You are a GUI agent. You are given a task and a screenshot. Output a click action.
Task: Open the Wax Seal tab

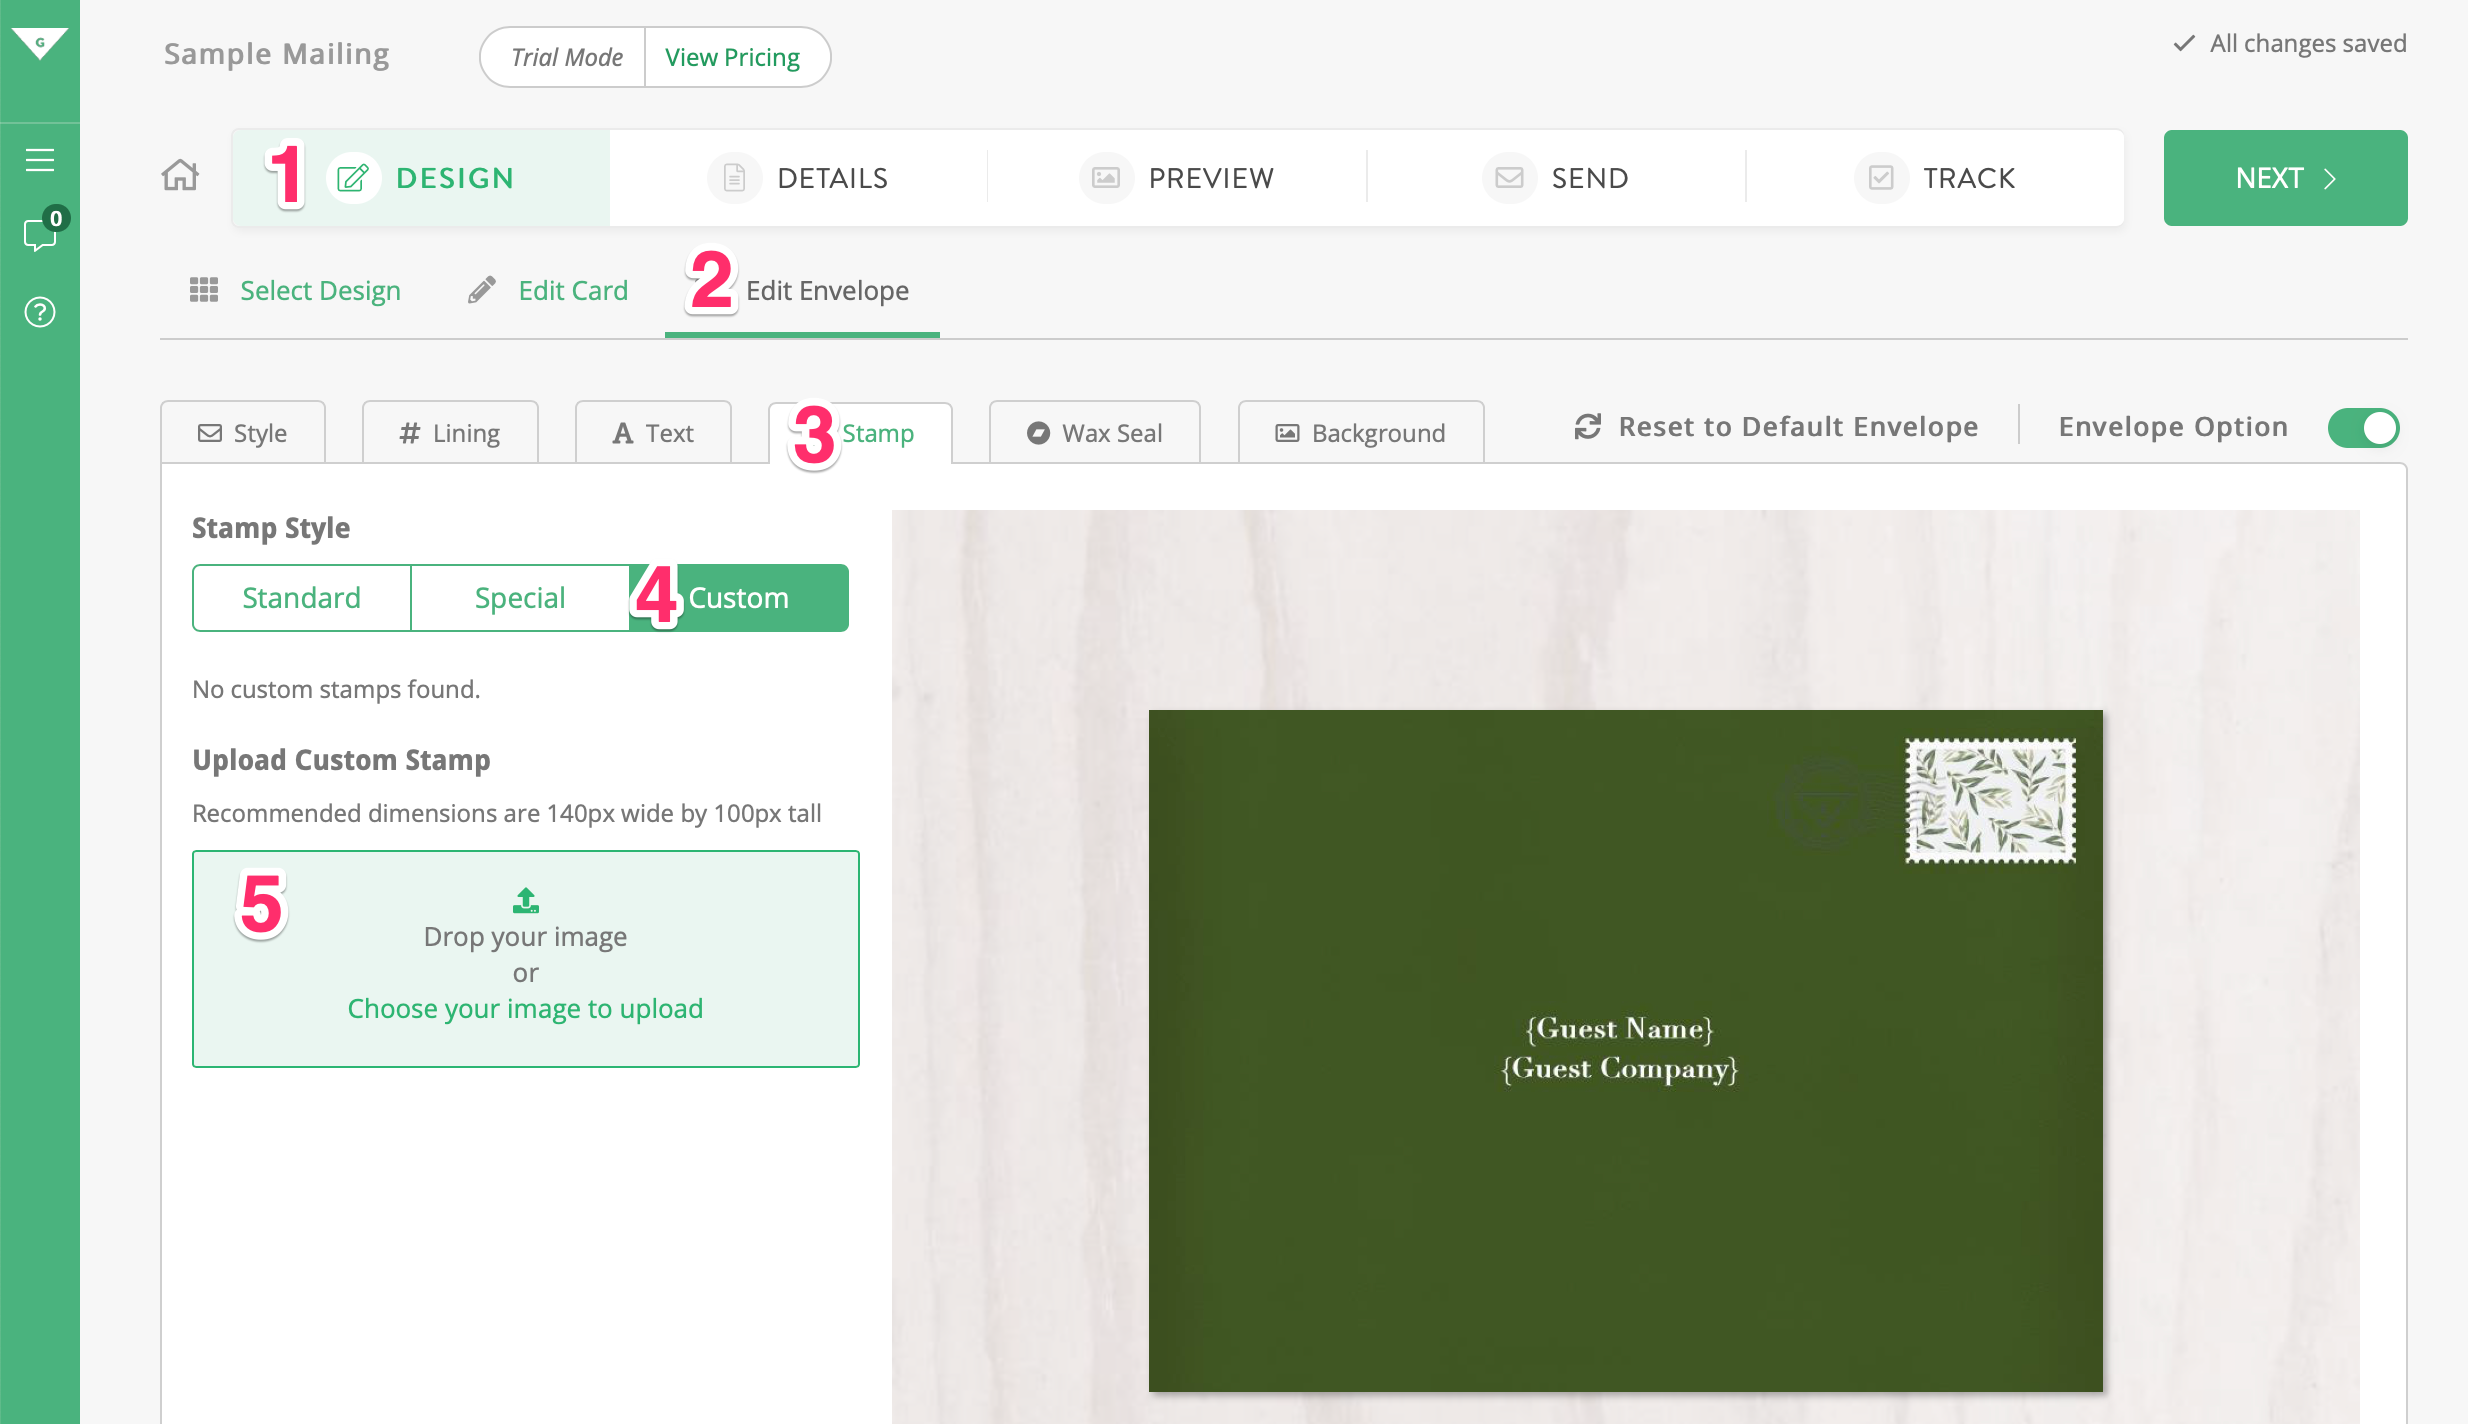1094,432
